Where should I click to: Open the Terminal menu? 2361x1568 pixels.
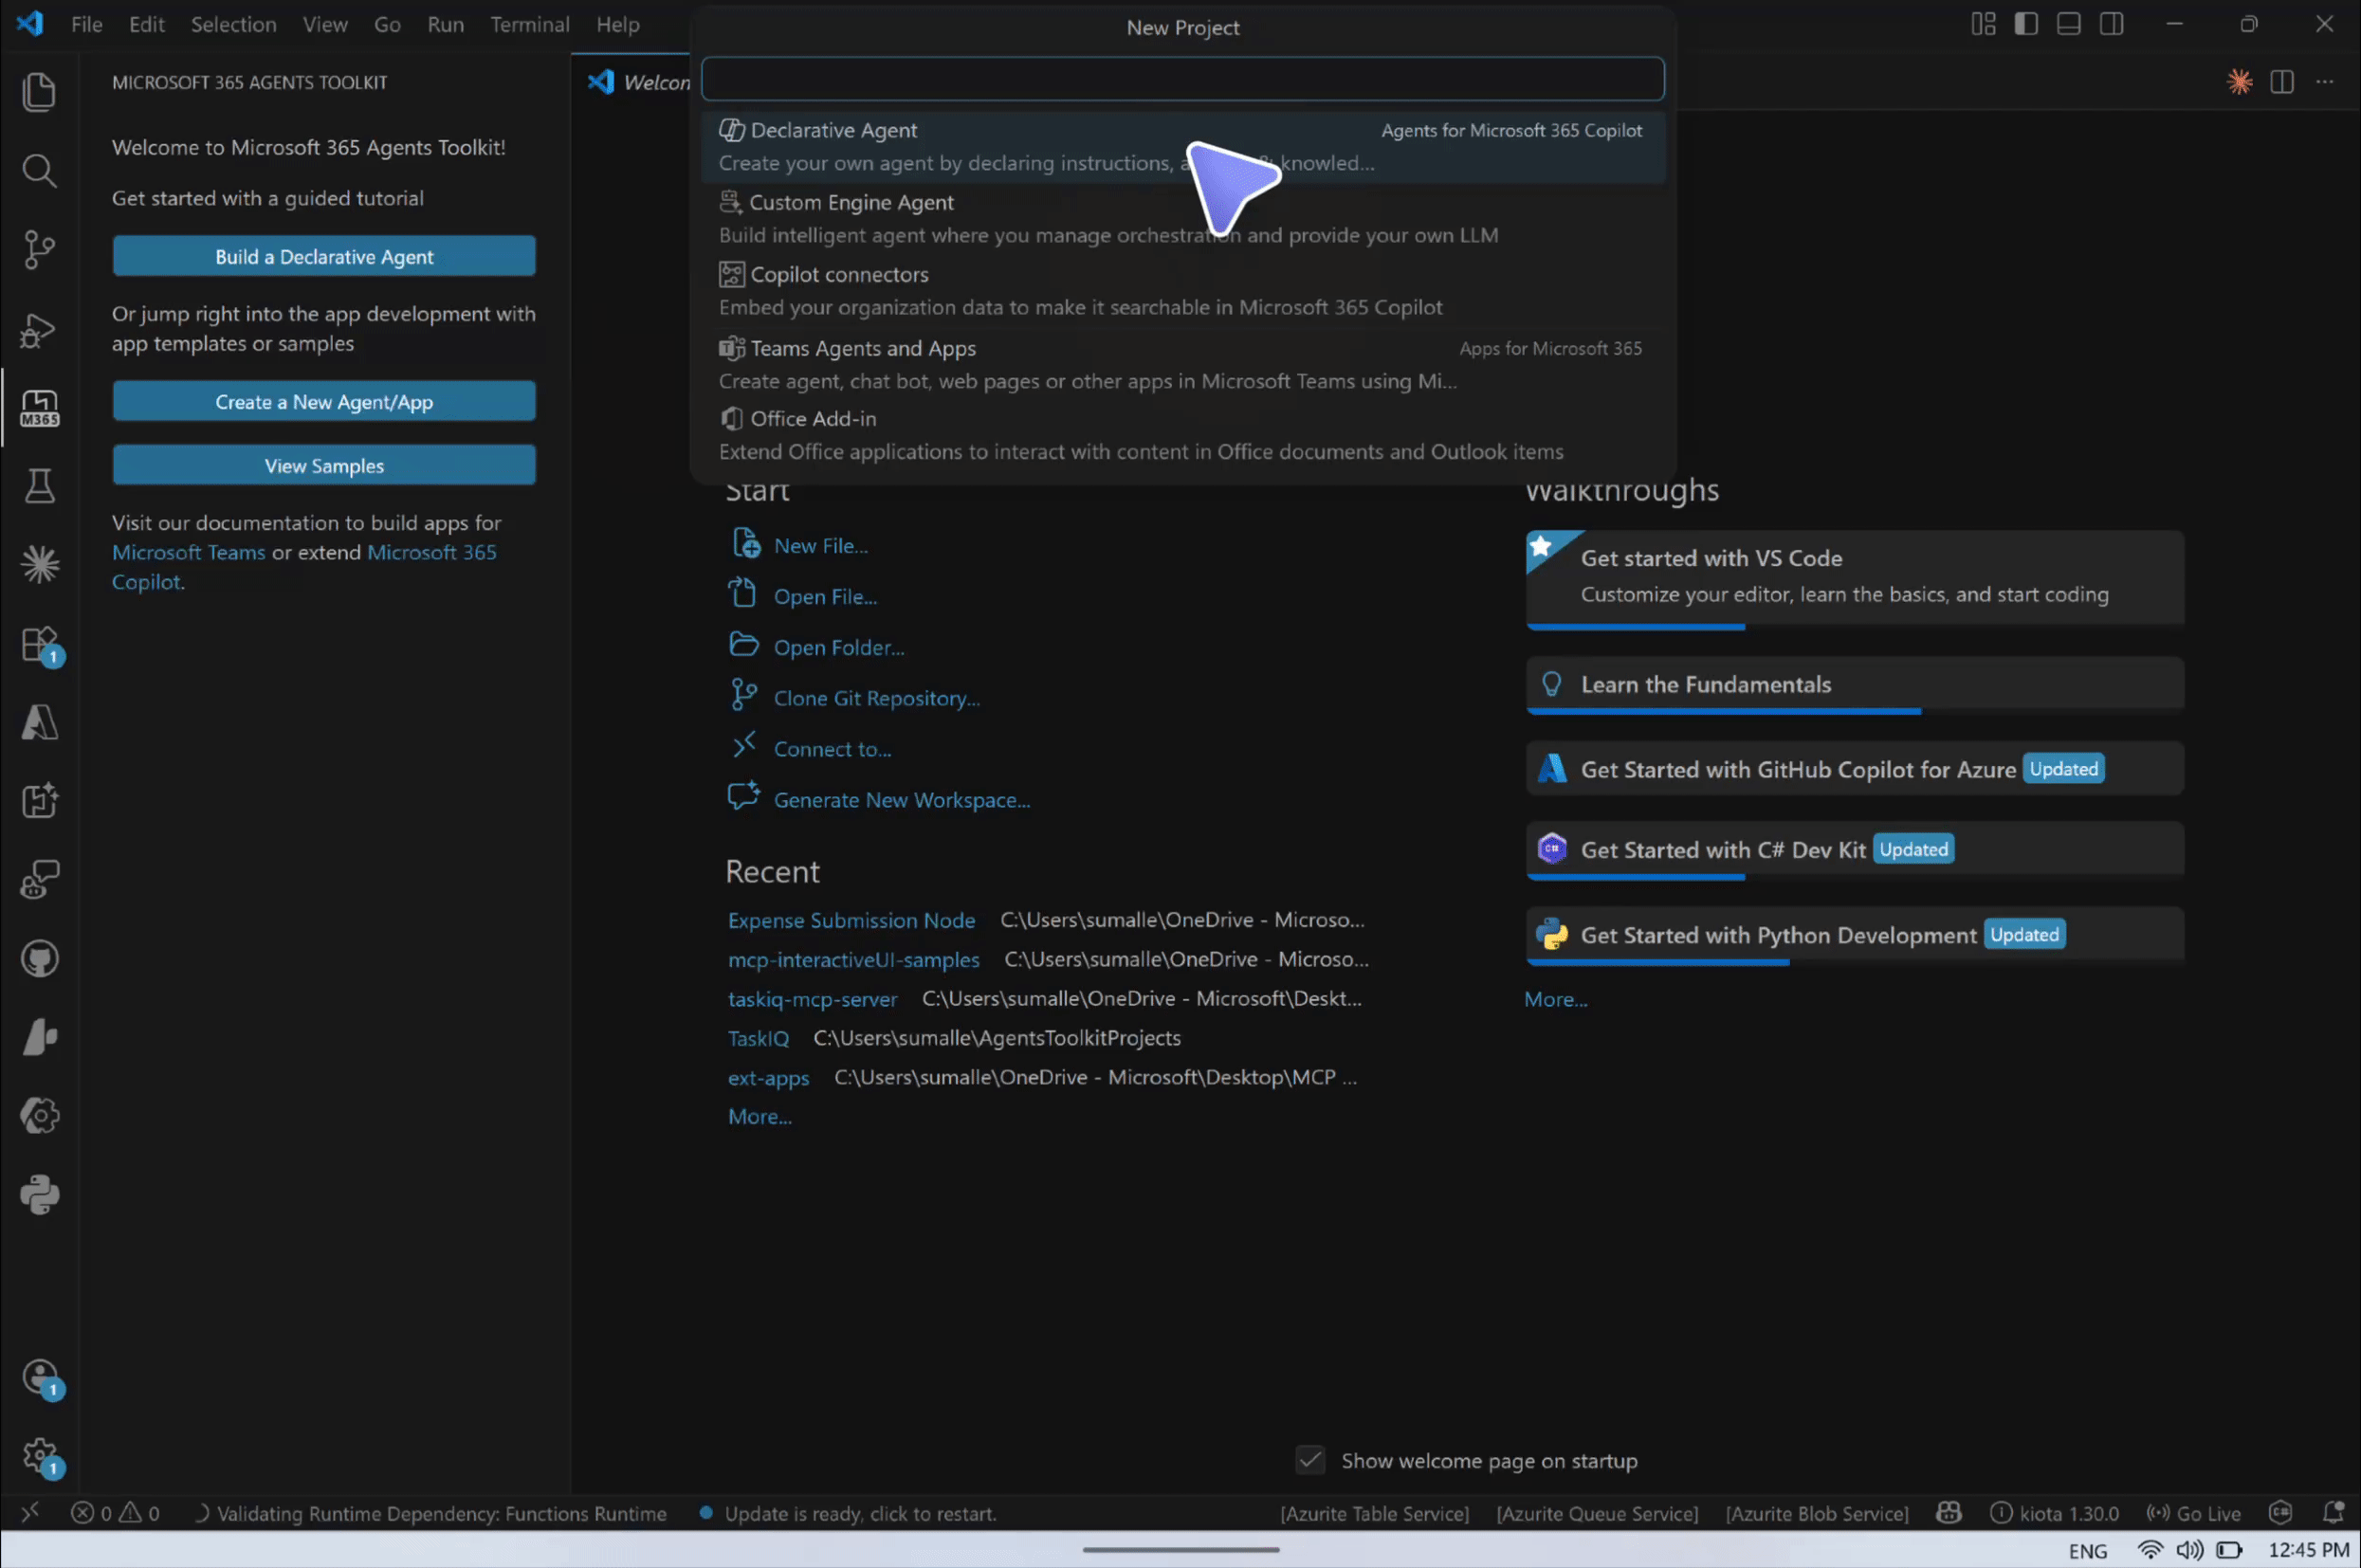(x=529, y=25)
